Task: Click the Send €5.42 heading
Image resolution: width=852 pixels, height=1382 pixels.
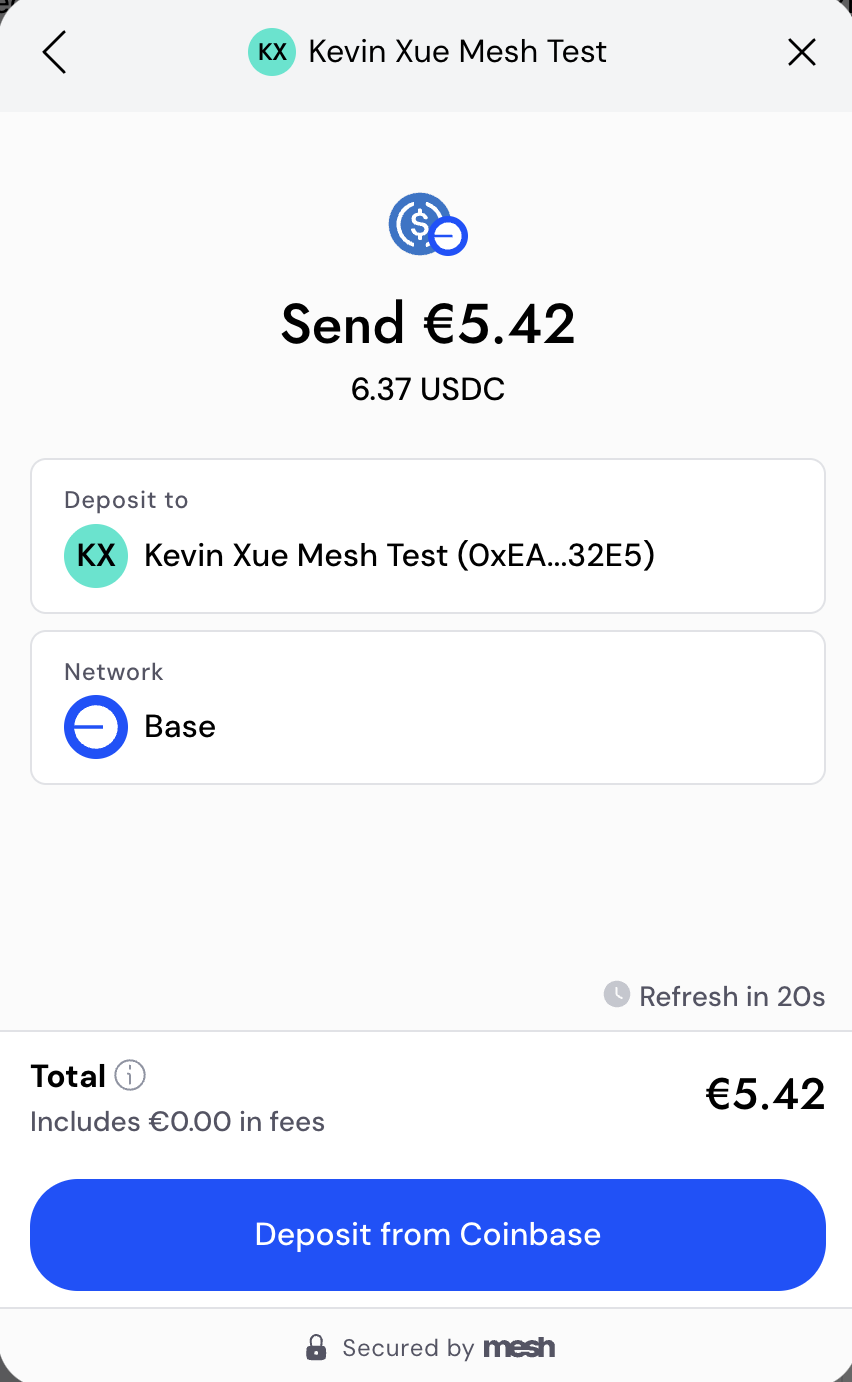Action: (428, 324)
